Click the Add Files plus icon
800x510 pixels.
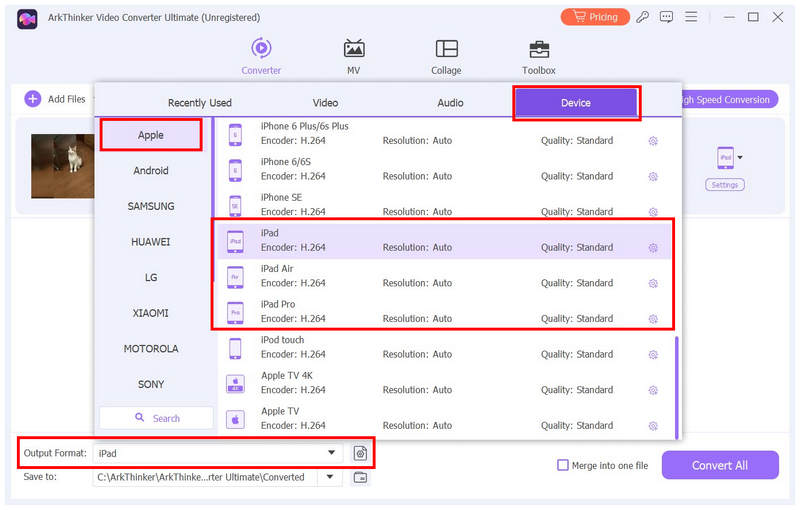point(33,99)
